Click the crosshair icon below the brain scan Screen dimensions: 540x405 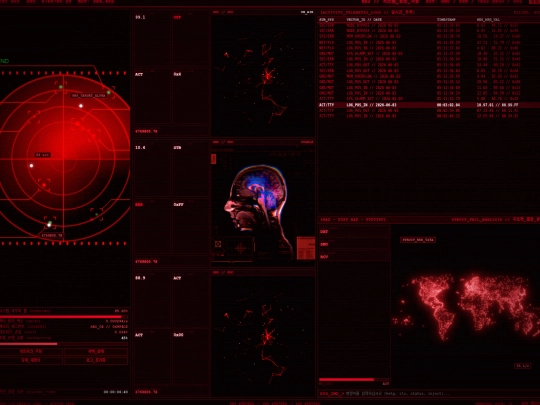click(240, 248)
